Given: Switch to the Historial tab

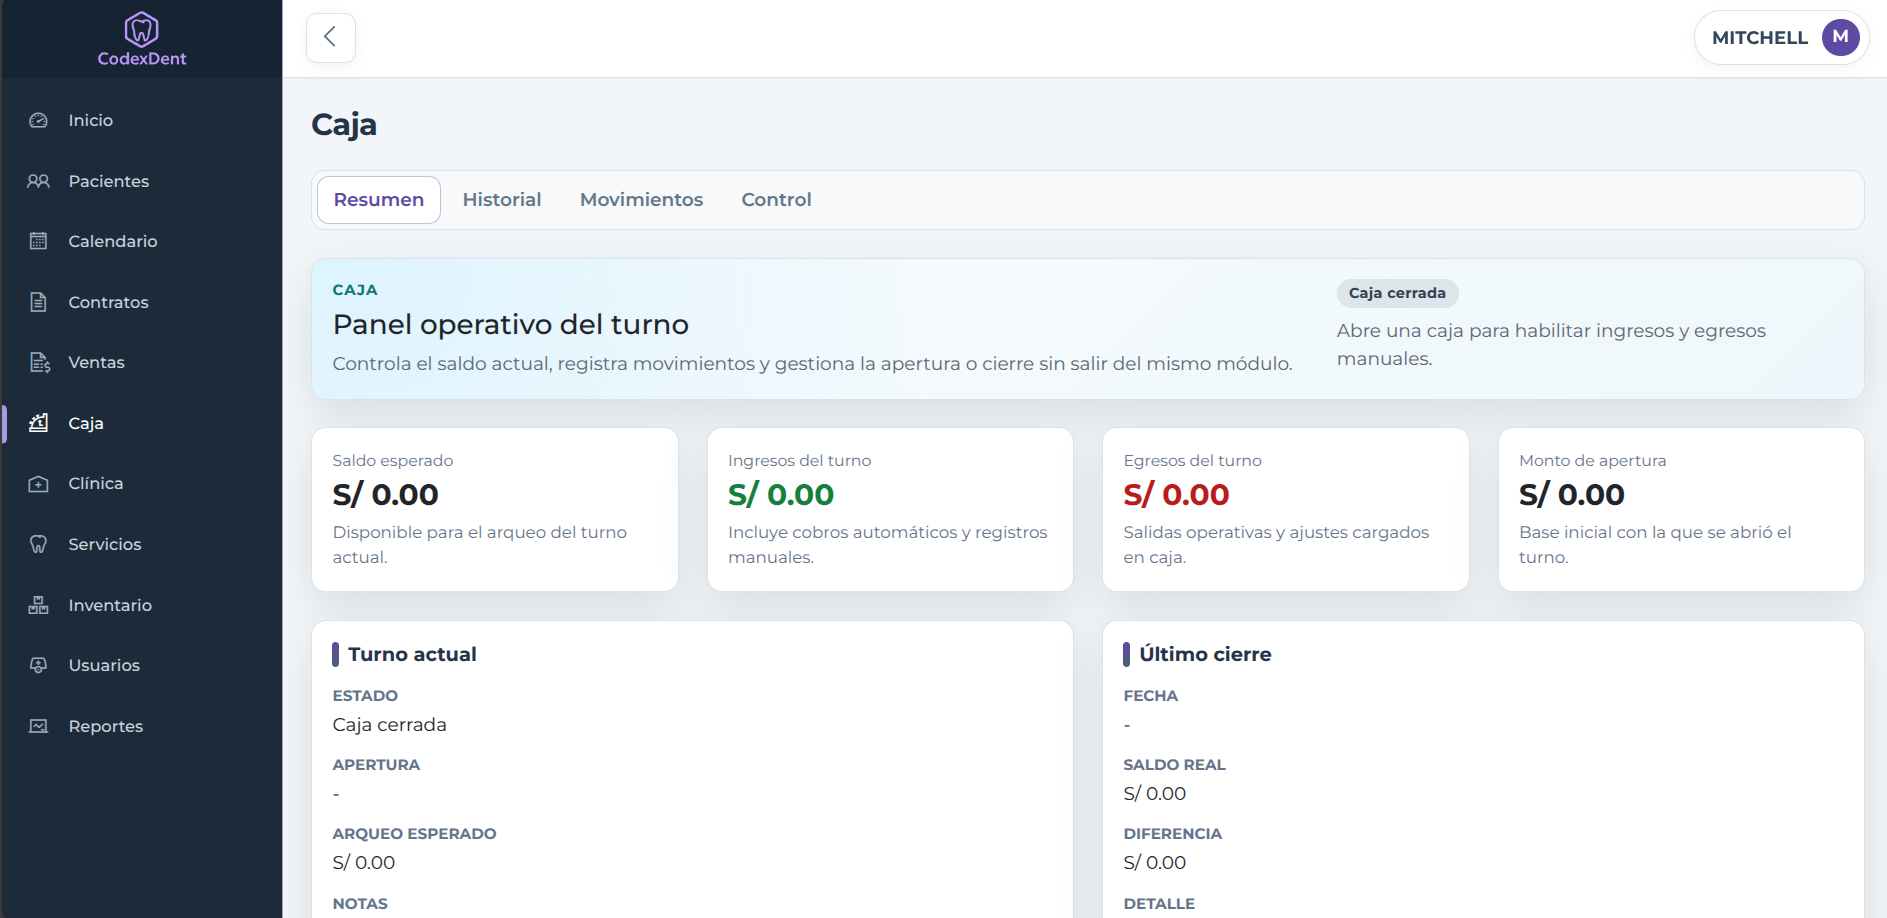Looking at the screenshot, I should [x=502, y=200].
